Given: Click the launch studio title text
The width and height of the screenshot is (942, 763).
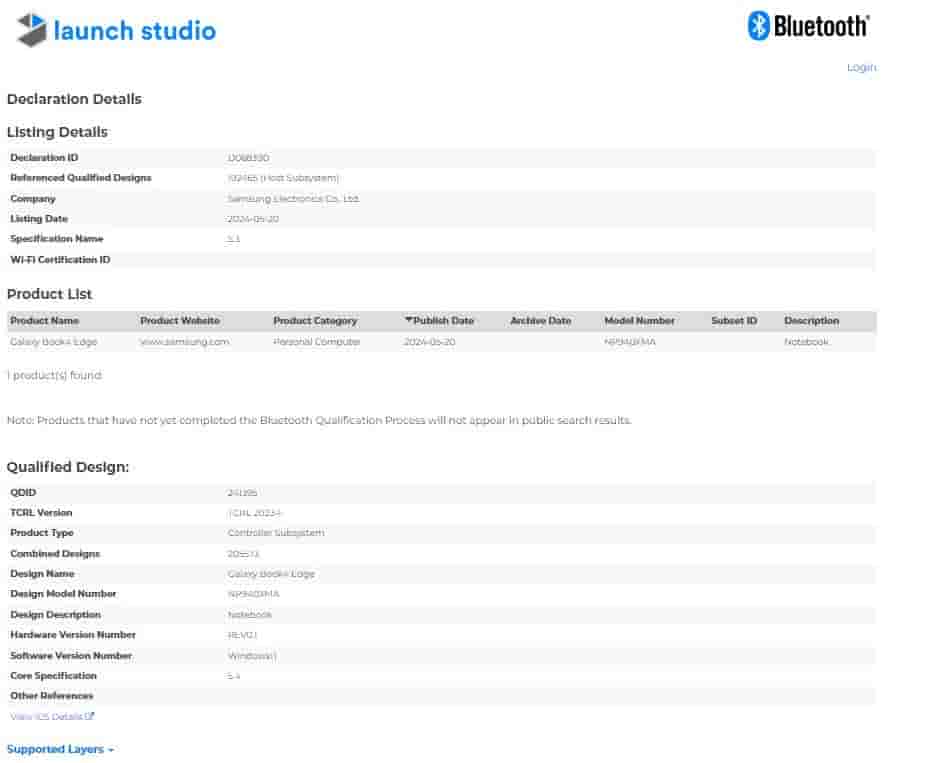Looking at the screenshot, I should pyautogui.click(x=134, y=31).
